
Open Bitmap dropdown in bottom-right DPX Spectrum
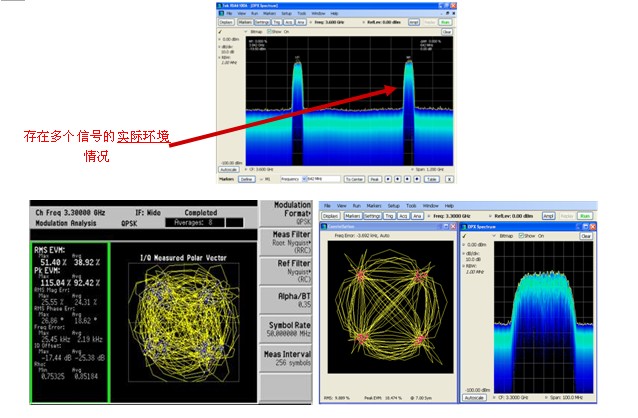click(x=494, y=236)
